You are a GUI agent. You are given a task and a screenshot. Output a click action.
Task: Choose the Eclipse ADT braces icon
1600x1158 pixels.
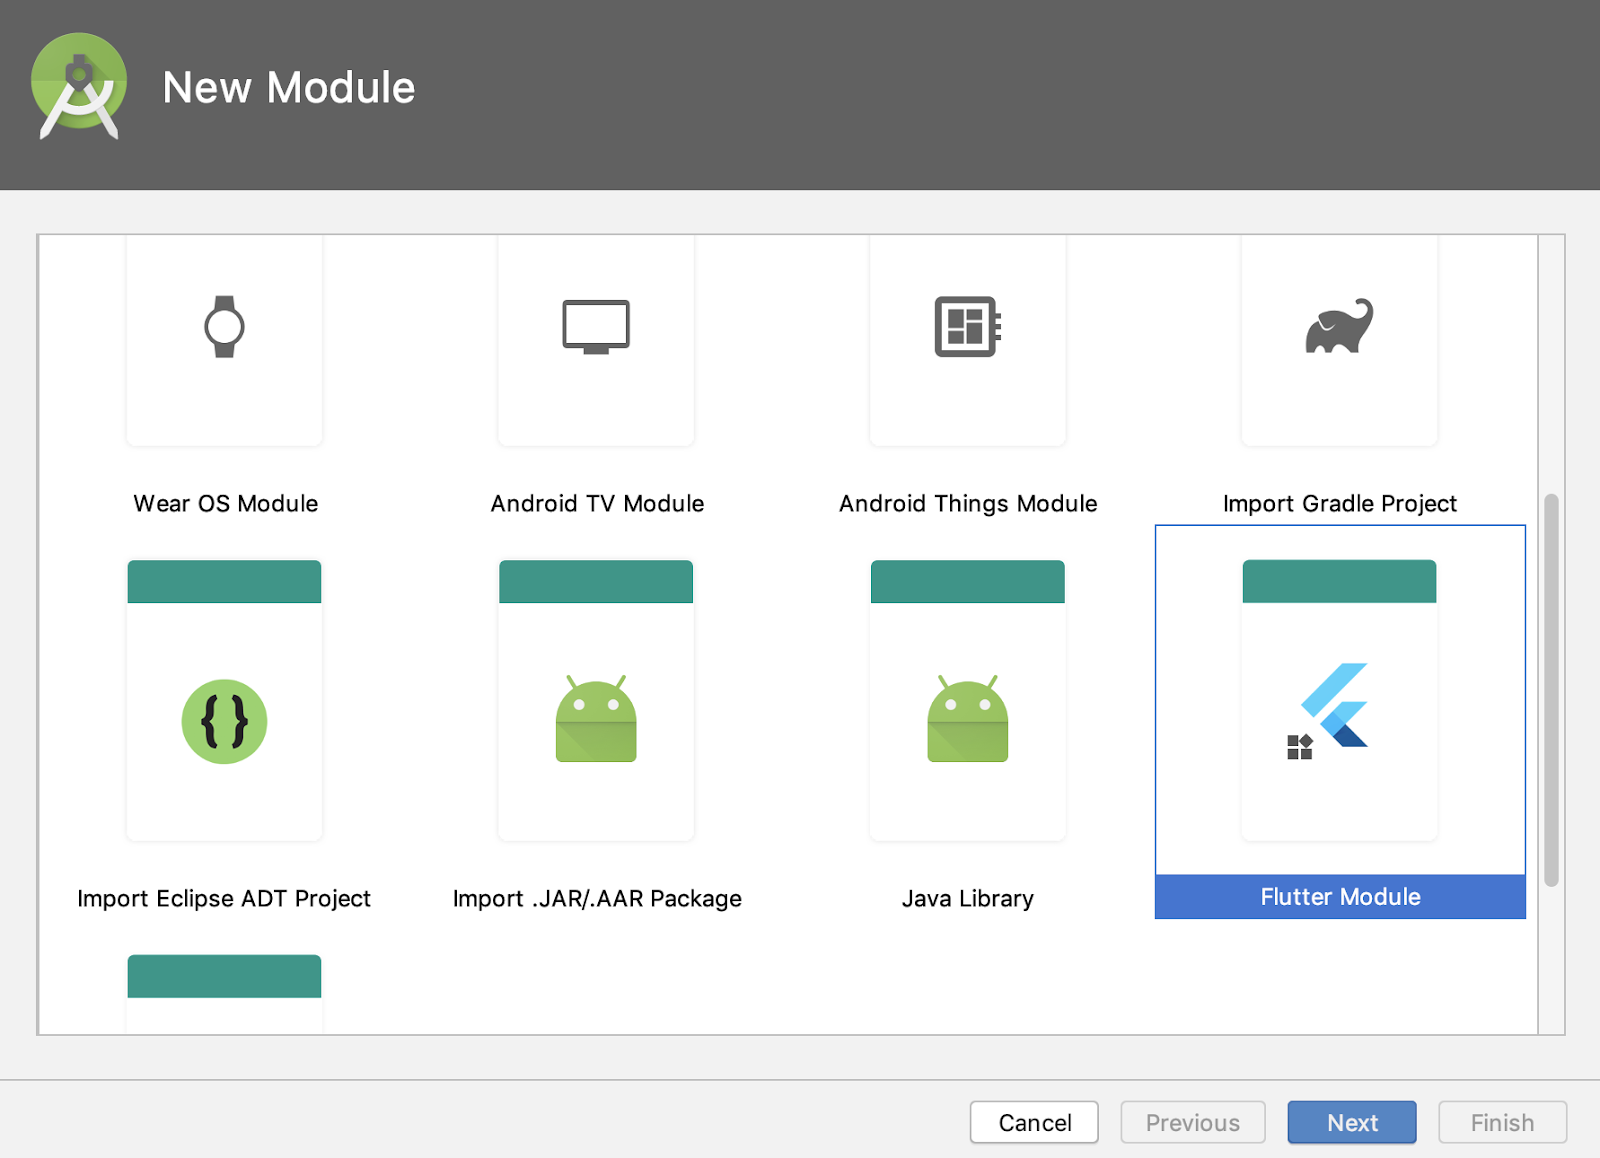[x=224, y=721]
